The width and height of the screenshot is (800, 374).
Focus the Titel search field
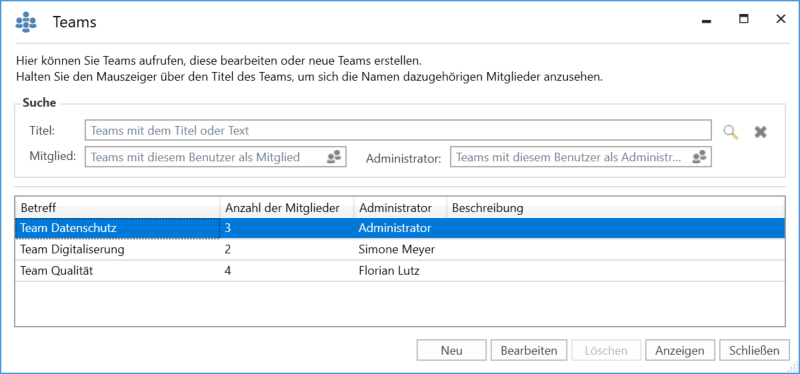click(398, 130)
